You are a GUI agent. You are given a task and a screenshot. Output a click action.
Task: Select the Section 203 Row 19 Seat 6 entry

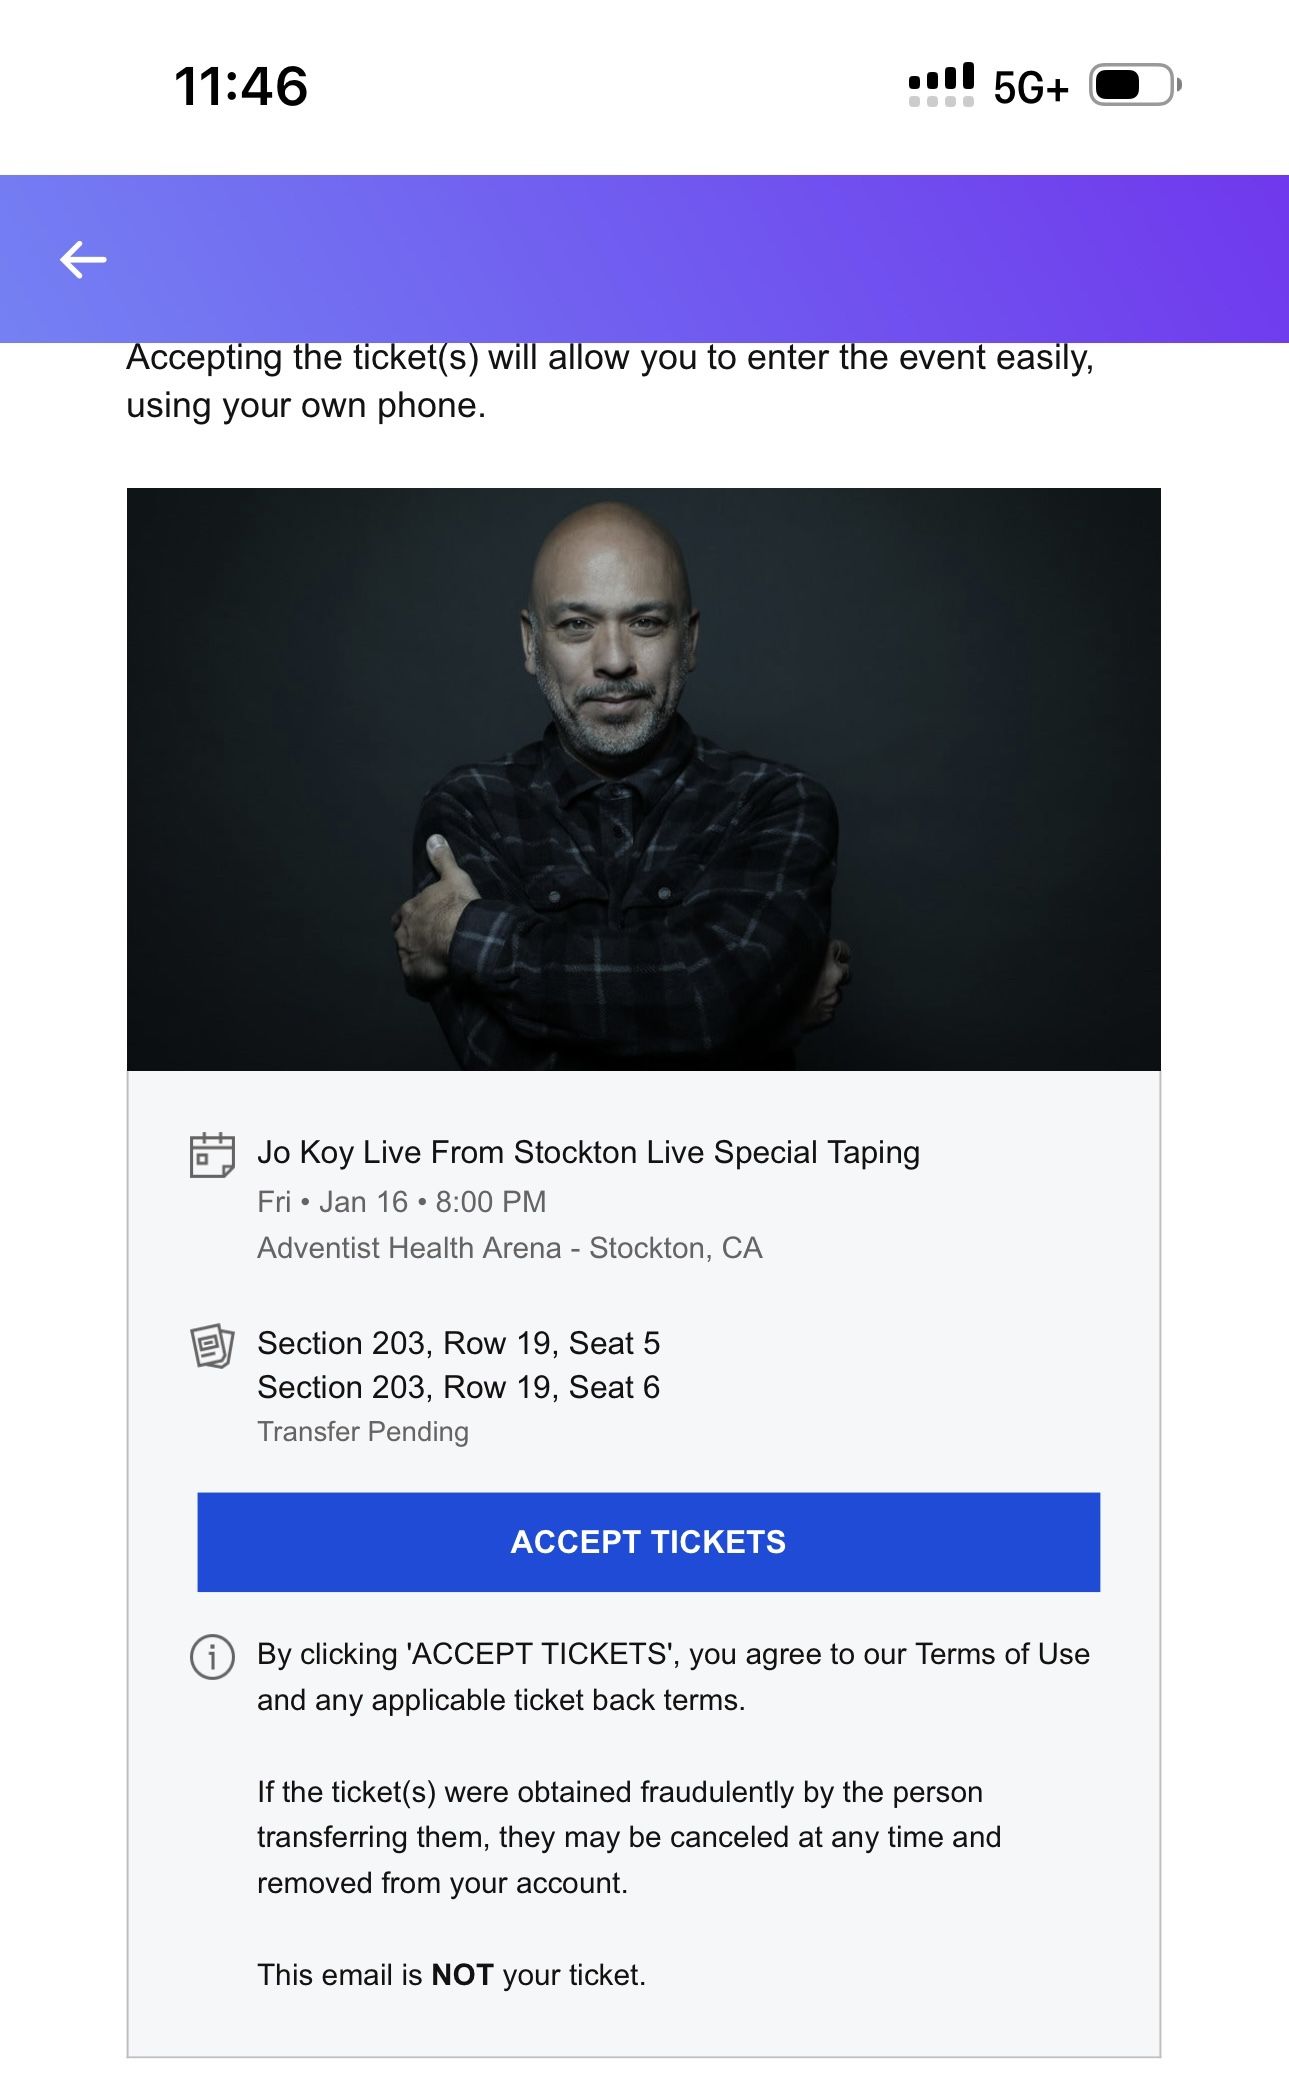coord(458,1387)
